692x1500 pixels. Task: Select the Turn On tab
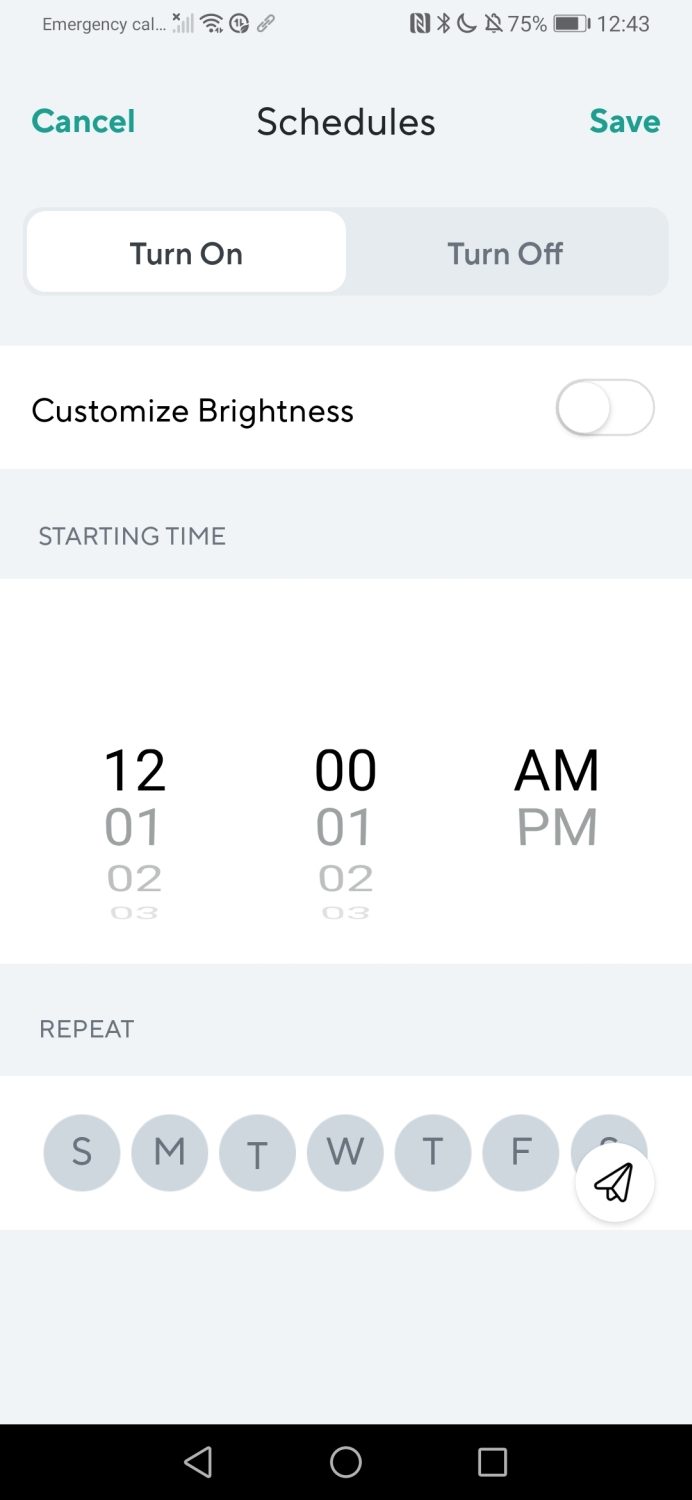tap(186, 253)
